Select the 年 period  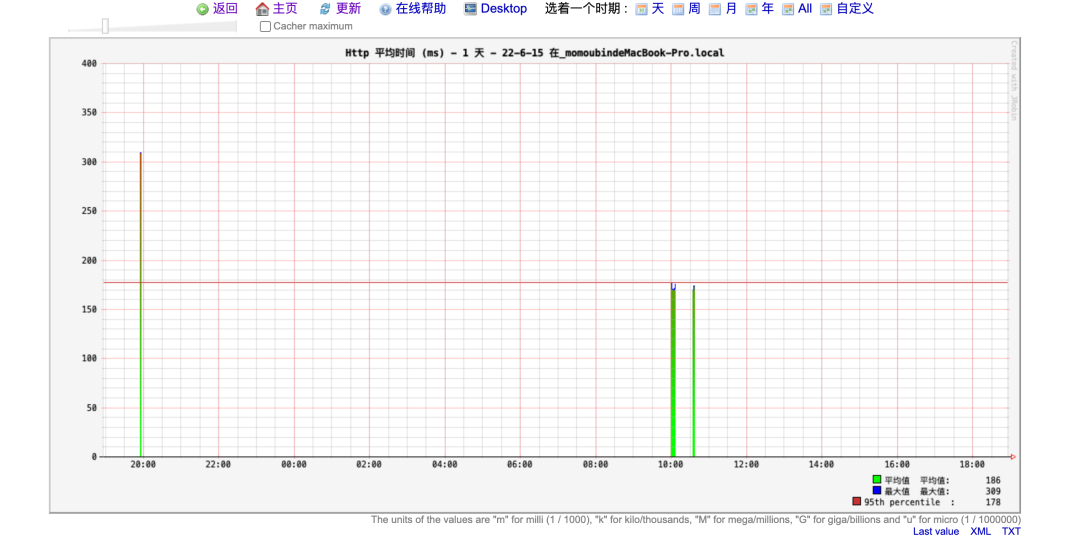[768, 8]
